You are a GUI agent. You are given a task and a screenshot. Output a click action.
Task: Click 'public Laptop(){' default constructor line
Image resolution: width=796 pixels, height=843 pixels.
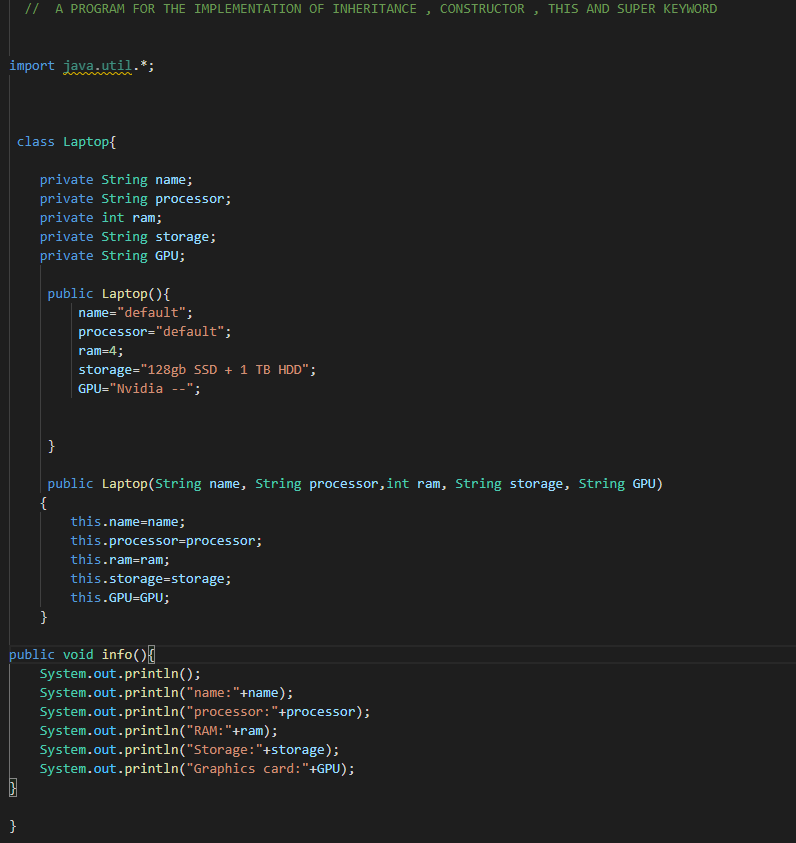pyautogui.click(x=109, y=294)
